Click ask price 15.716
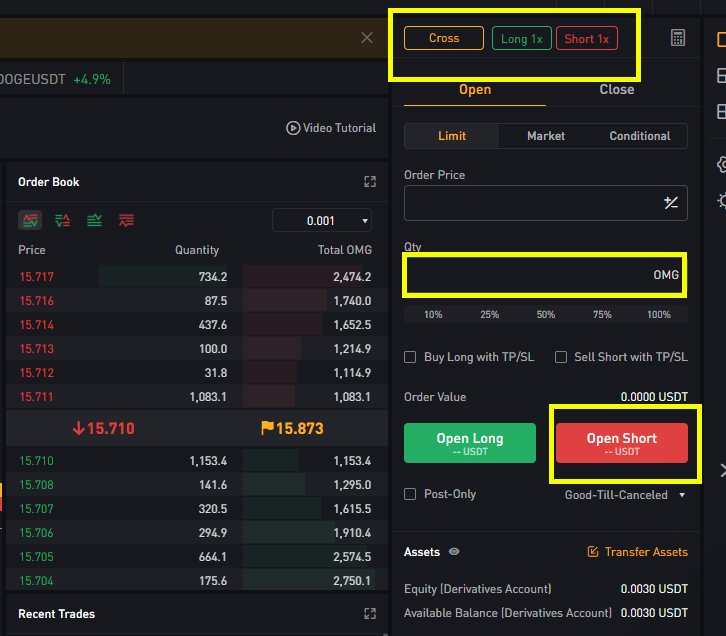726x636 pixels. [x=37, y=301]
